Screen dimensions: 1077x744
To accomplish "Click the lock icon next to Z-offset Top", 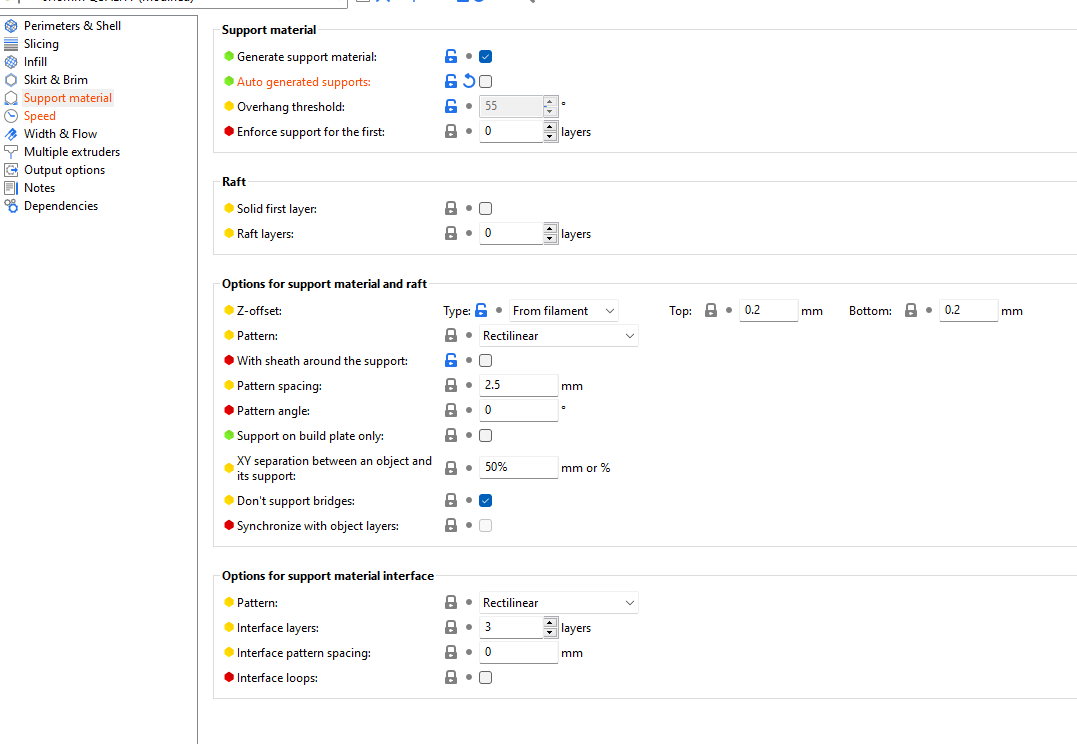I will click(711, 311).
